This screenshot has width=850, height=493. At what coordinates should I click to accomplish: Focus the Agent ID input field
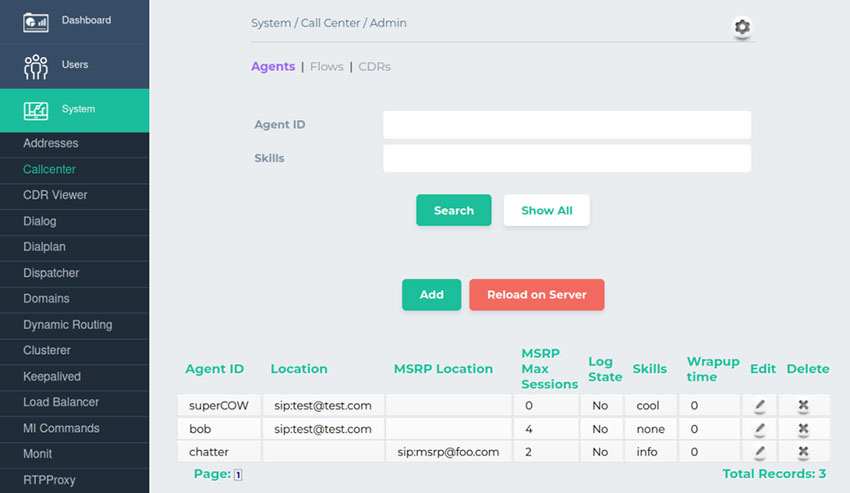click(566, 125)
